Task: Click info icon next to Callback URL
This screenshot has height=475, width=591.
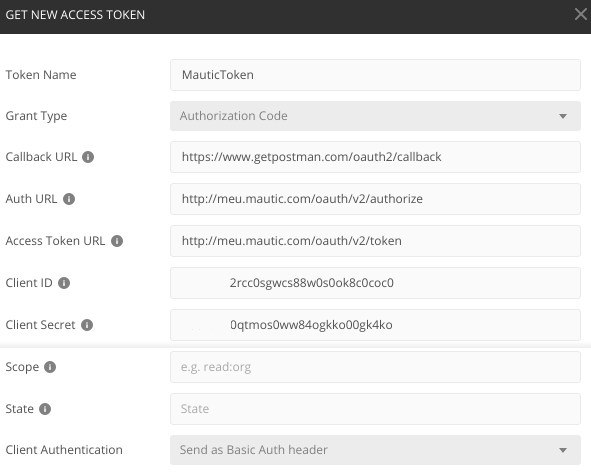Action: click(x=88, y=157)
